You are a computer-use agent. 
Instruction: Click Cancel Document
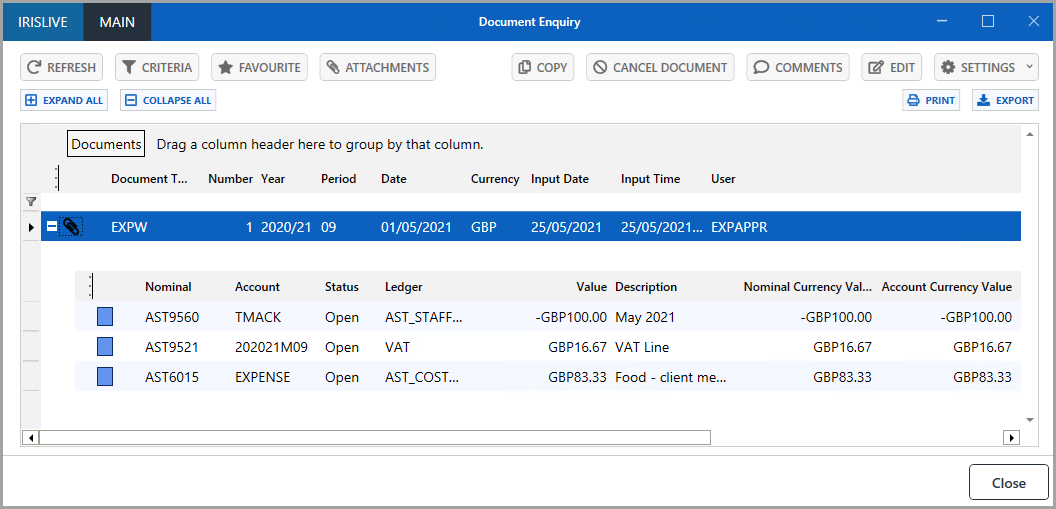click(x=660, y=67)
